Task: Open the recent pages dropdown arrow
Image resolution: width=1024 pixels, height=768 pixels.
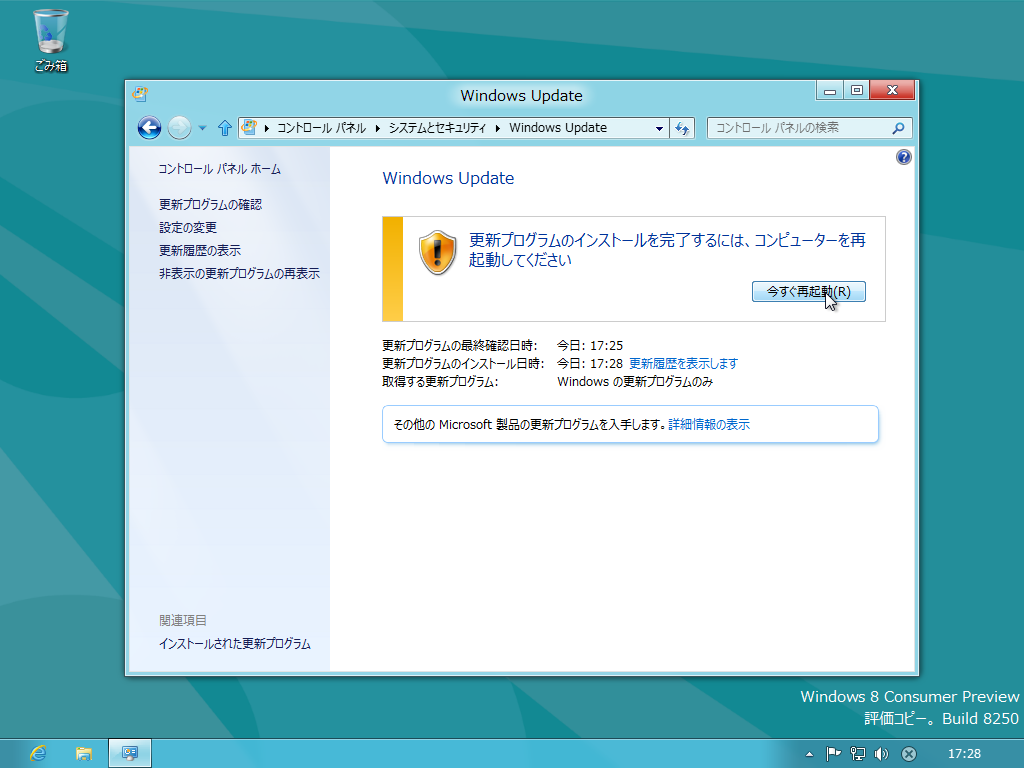Action: point(202,128)
